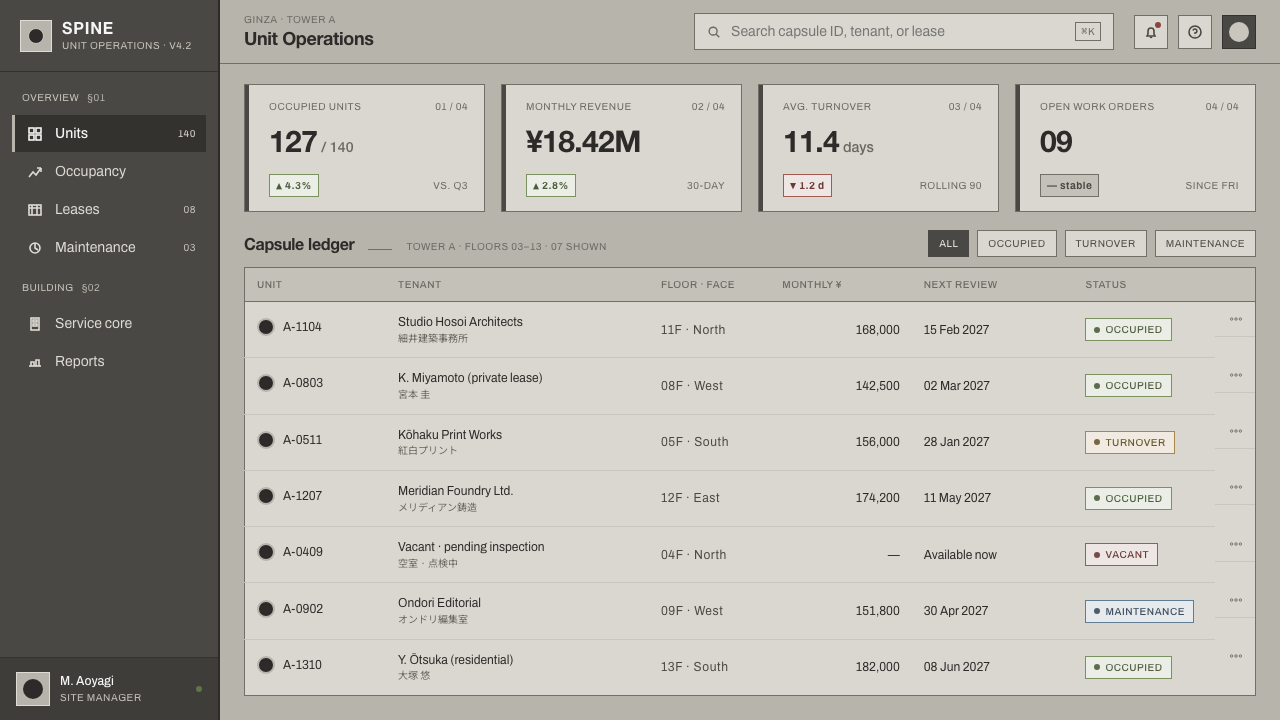Go to Units in sidebar
Image resolution: width=1280 pixels, height=720 pixels.
[109, 134]
